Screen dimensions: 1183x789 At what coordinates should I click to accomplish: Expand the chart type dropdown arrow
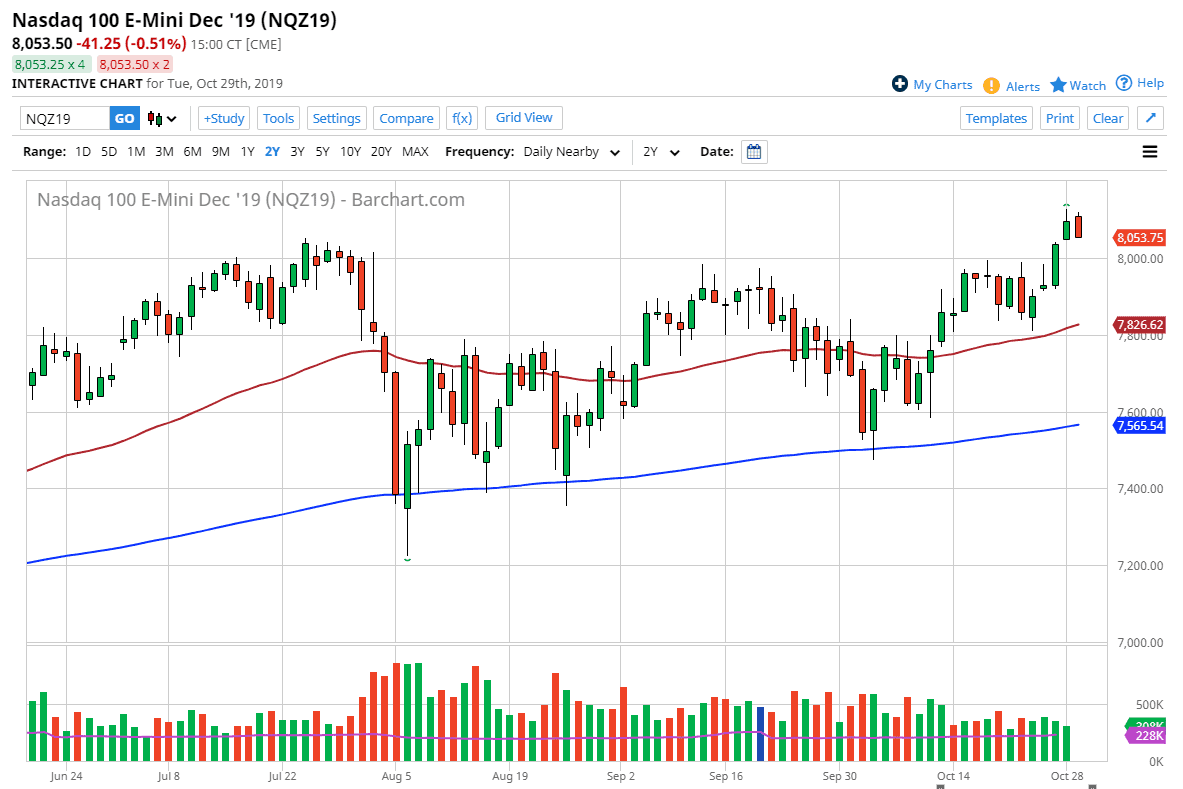(x=172, y=118)
